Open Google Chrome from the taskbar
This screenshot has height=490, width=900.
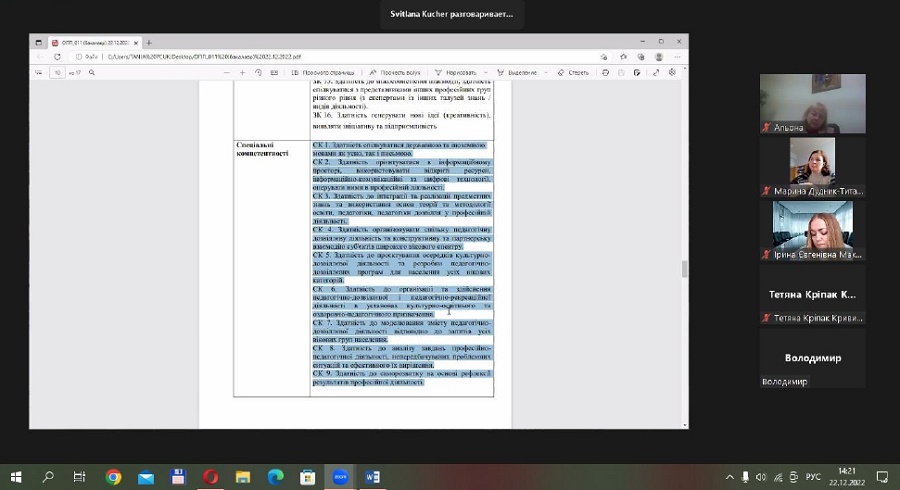click(113, 477)
